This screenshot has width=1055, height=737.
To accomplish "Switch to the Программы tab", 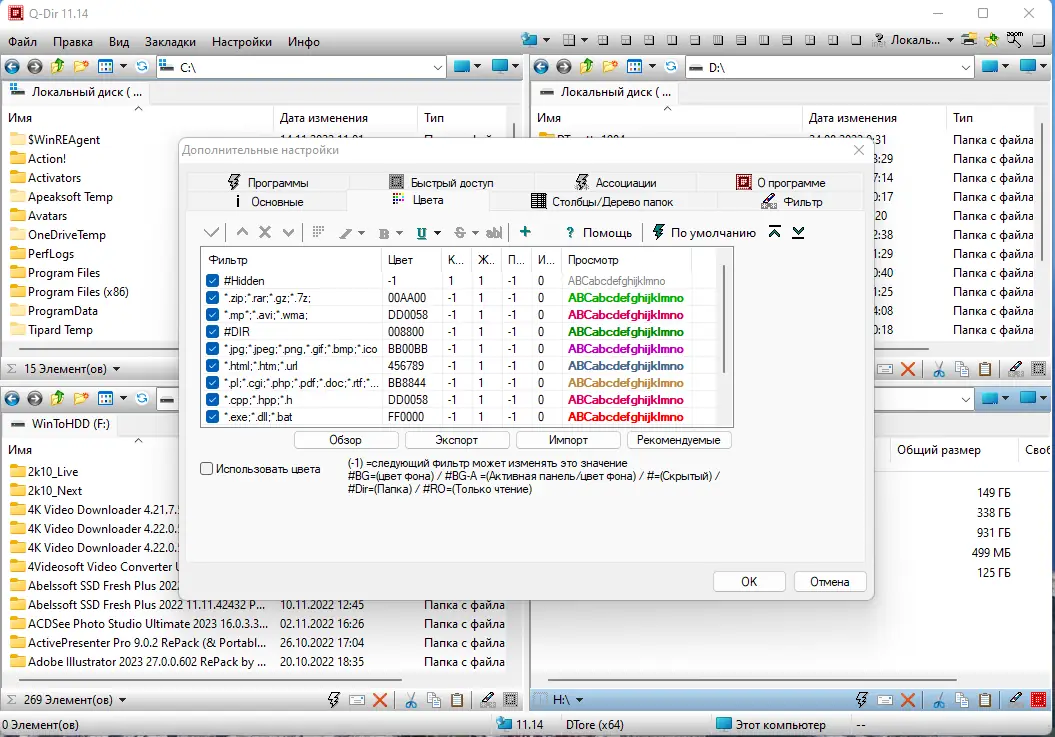I will [x=268, y=182].
